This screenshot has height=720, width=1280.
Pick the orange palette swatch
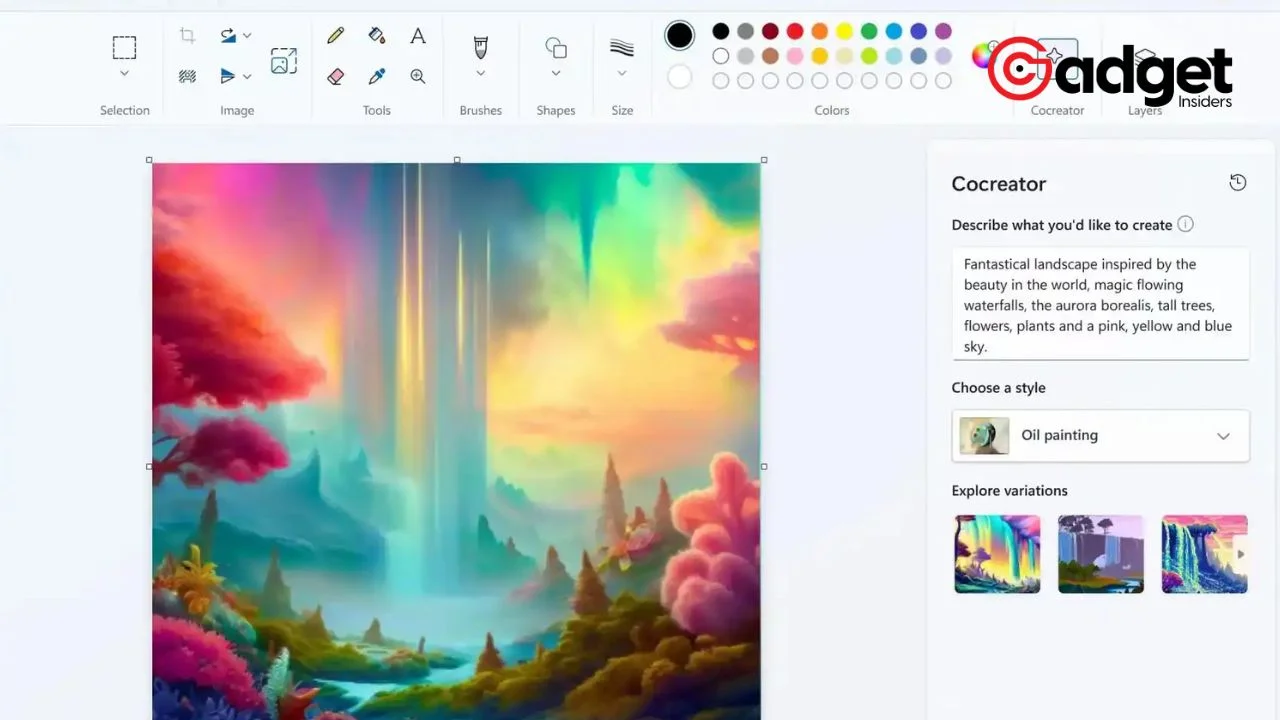[820, 31]
